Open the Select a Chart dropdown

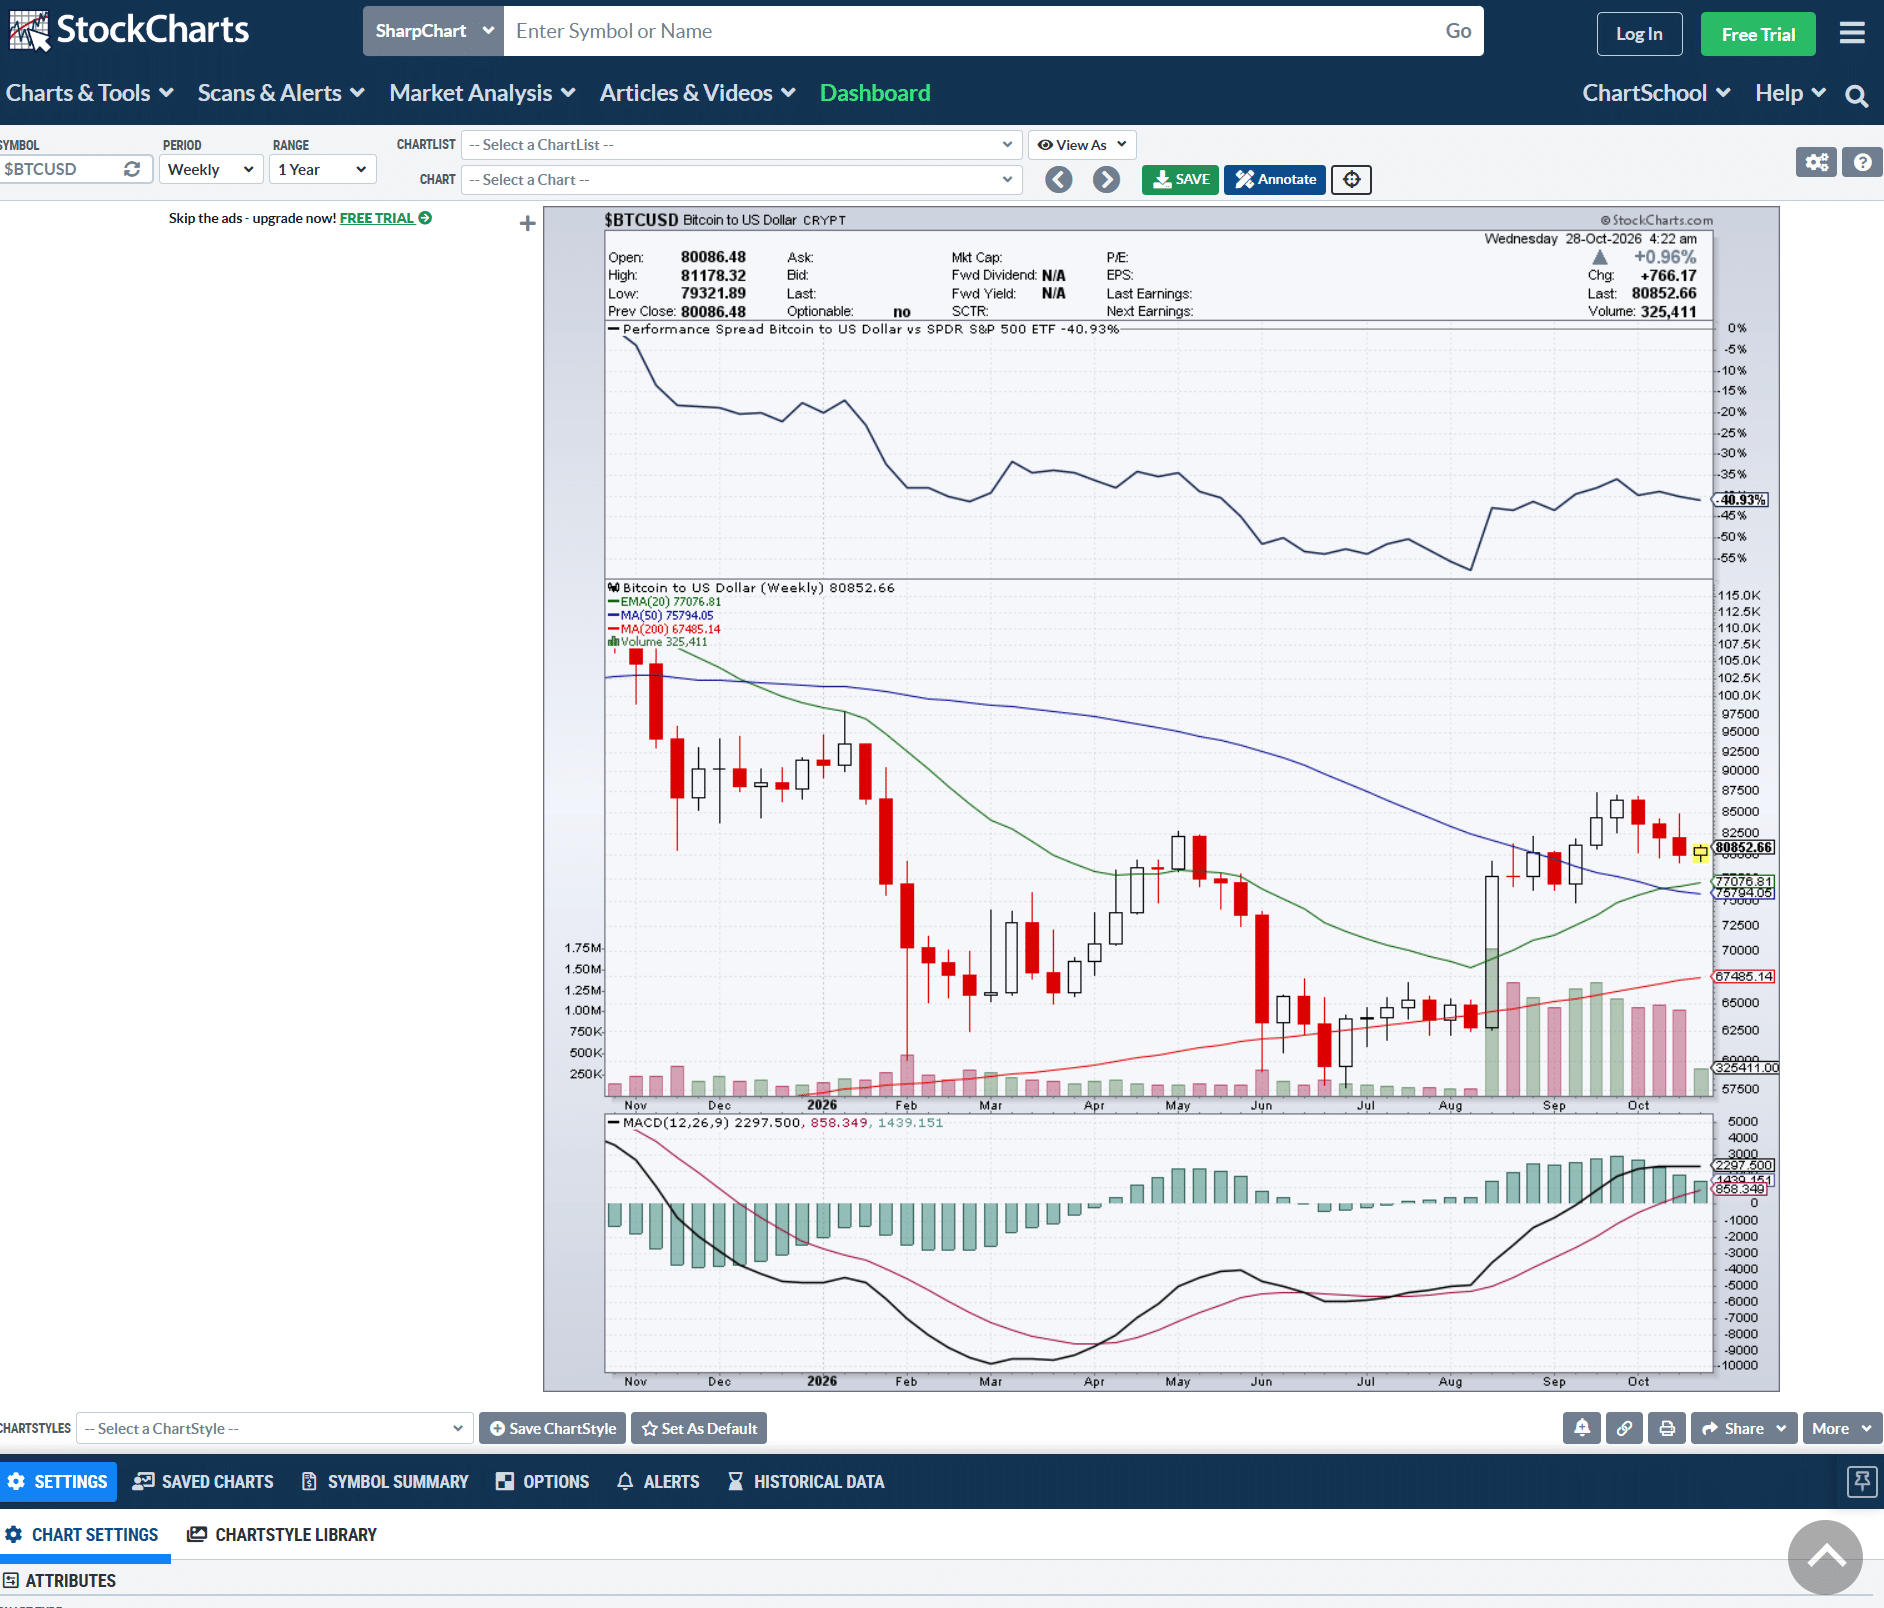click(741, 180)
